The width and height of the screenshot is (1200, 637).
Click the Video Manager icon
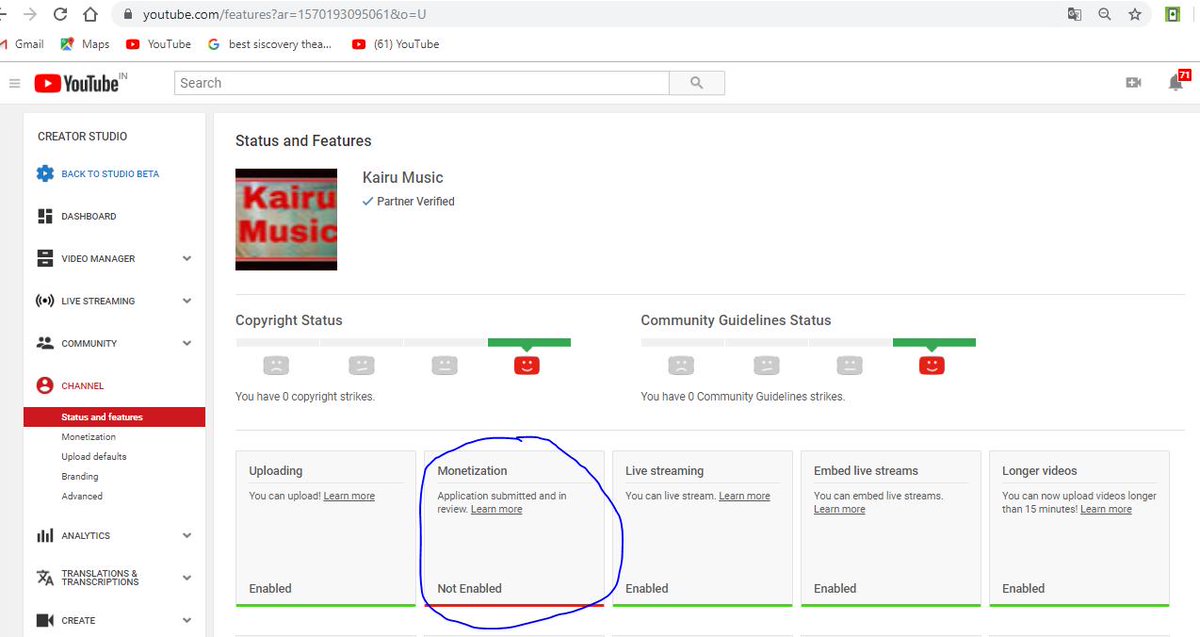[45, 258]
